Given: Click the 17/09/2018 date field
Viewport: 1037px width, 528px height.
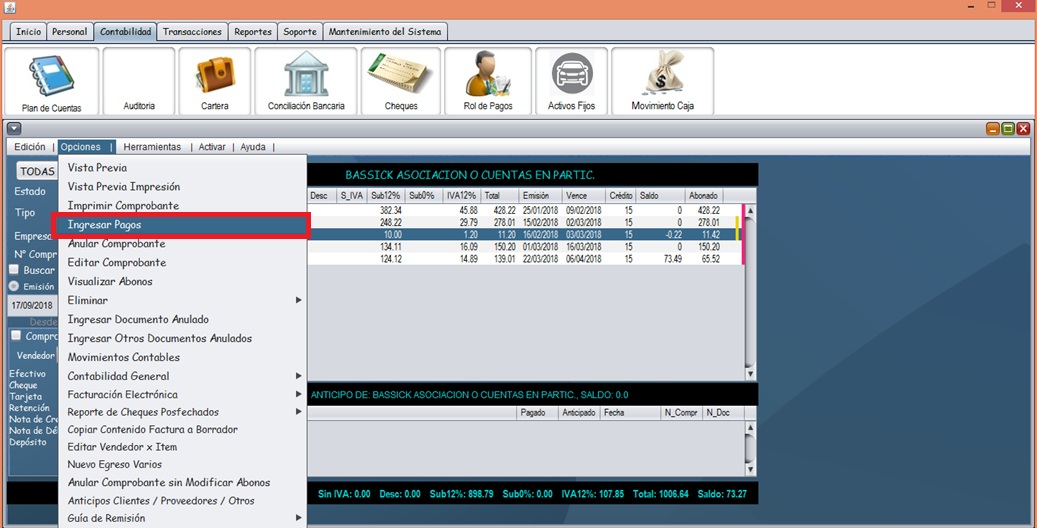Looking at the screenshot, I should pyautogui.click(x=32, y=304).
